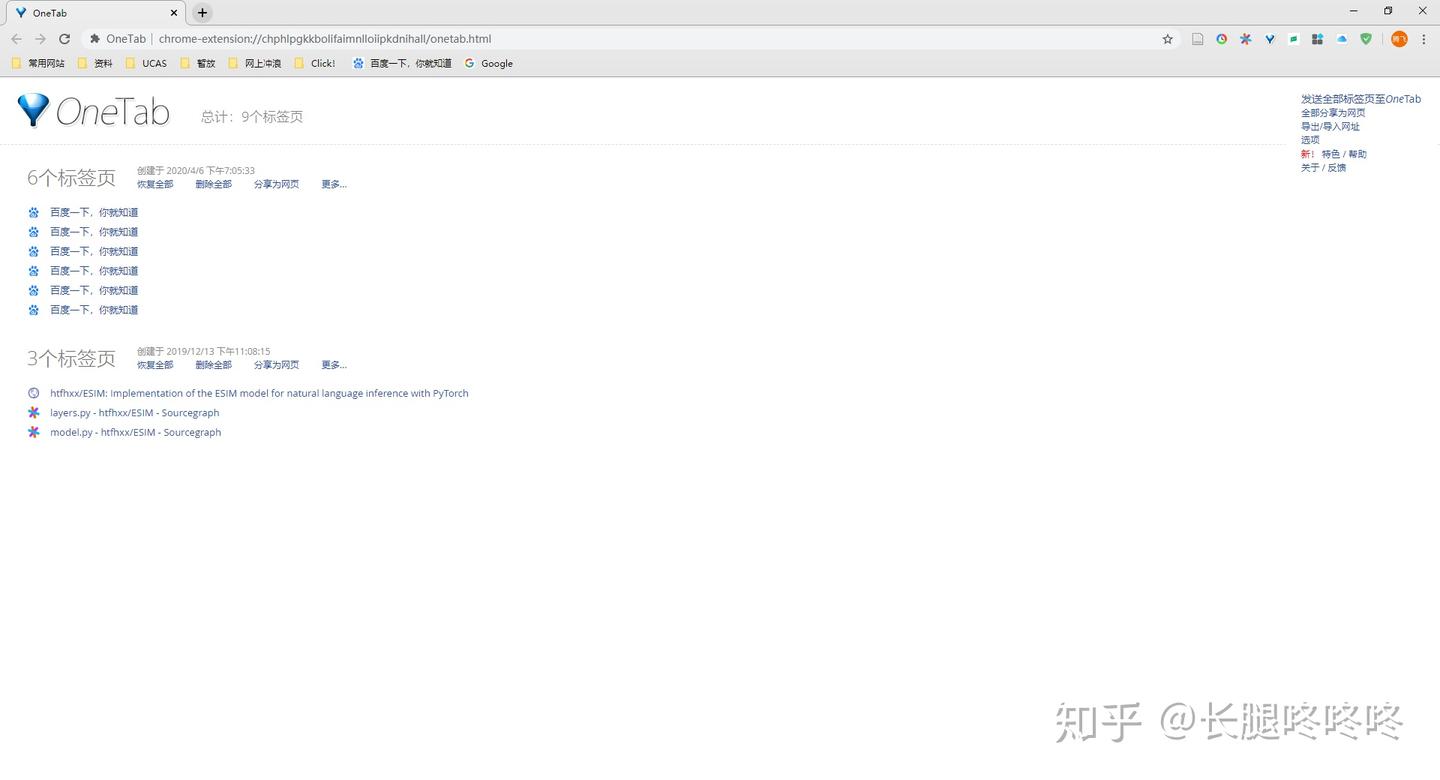This screenshot has height=780, width=1440.
Task: Click 分享为网页 for the 6个标签页 group
Action: [x=276, y=184]
